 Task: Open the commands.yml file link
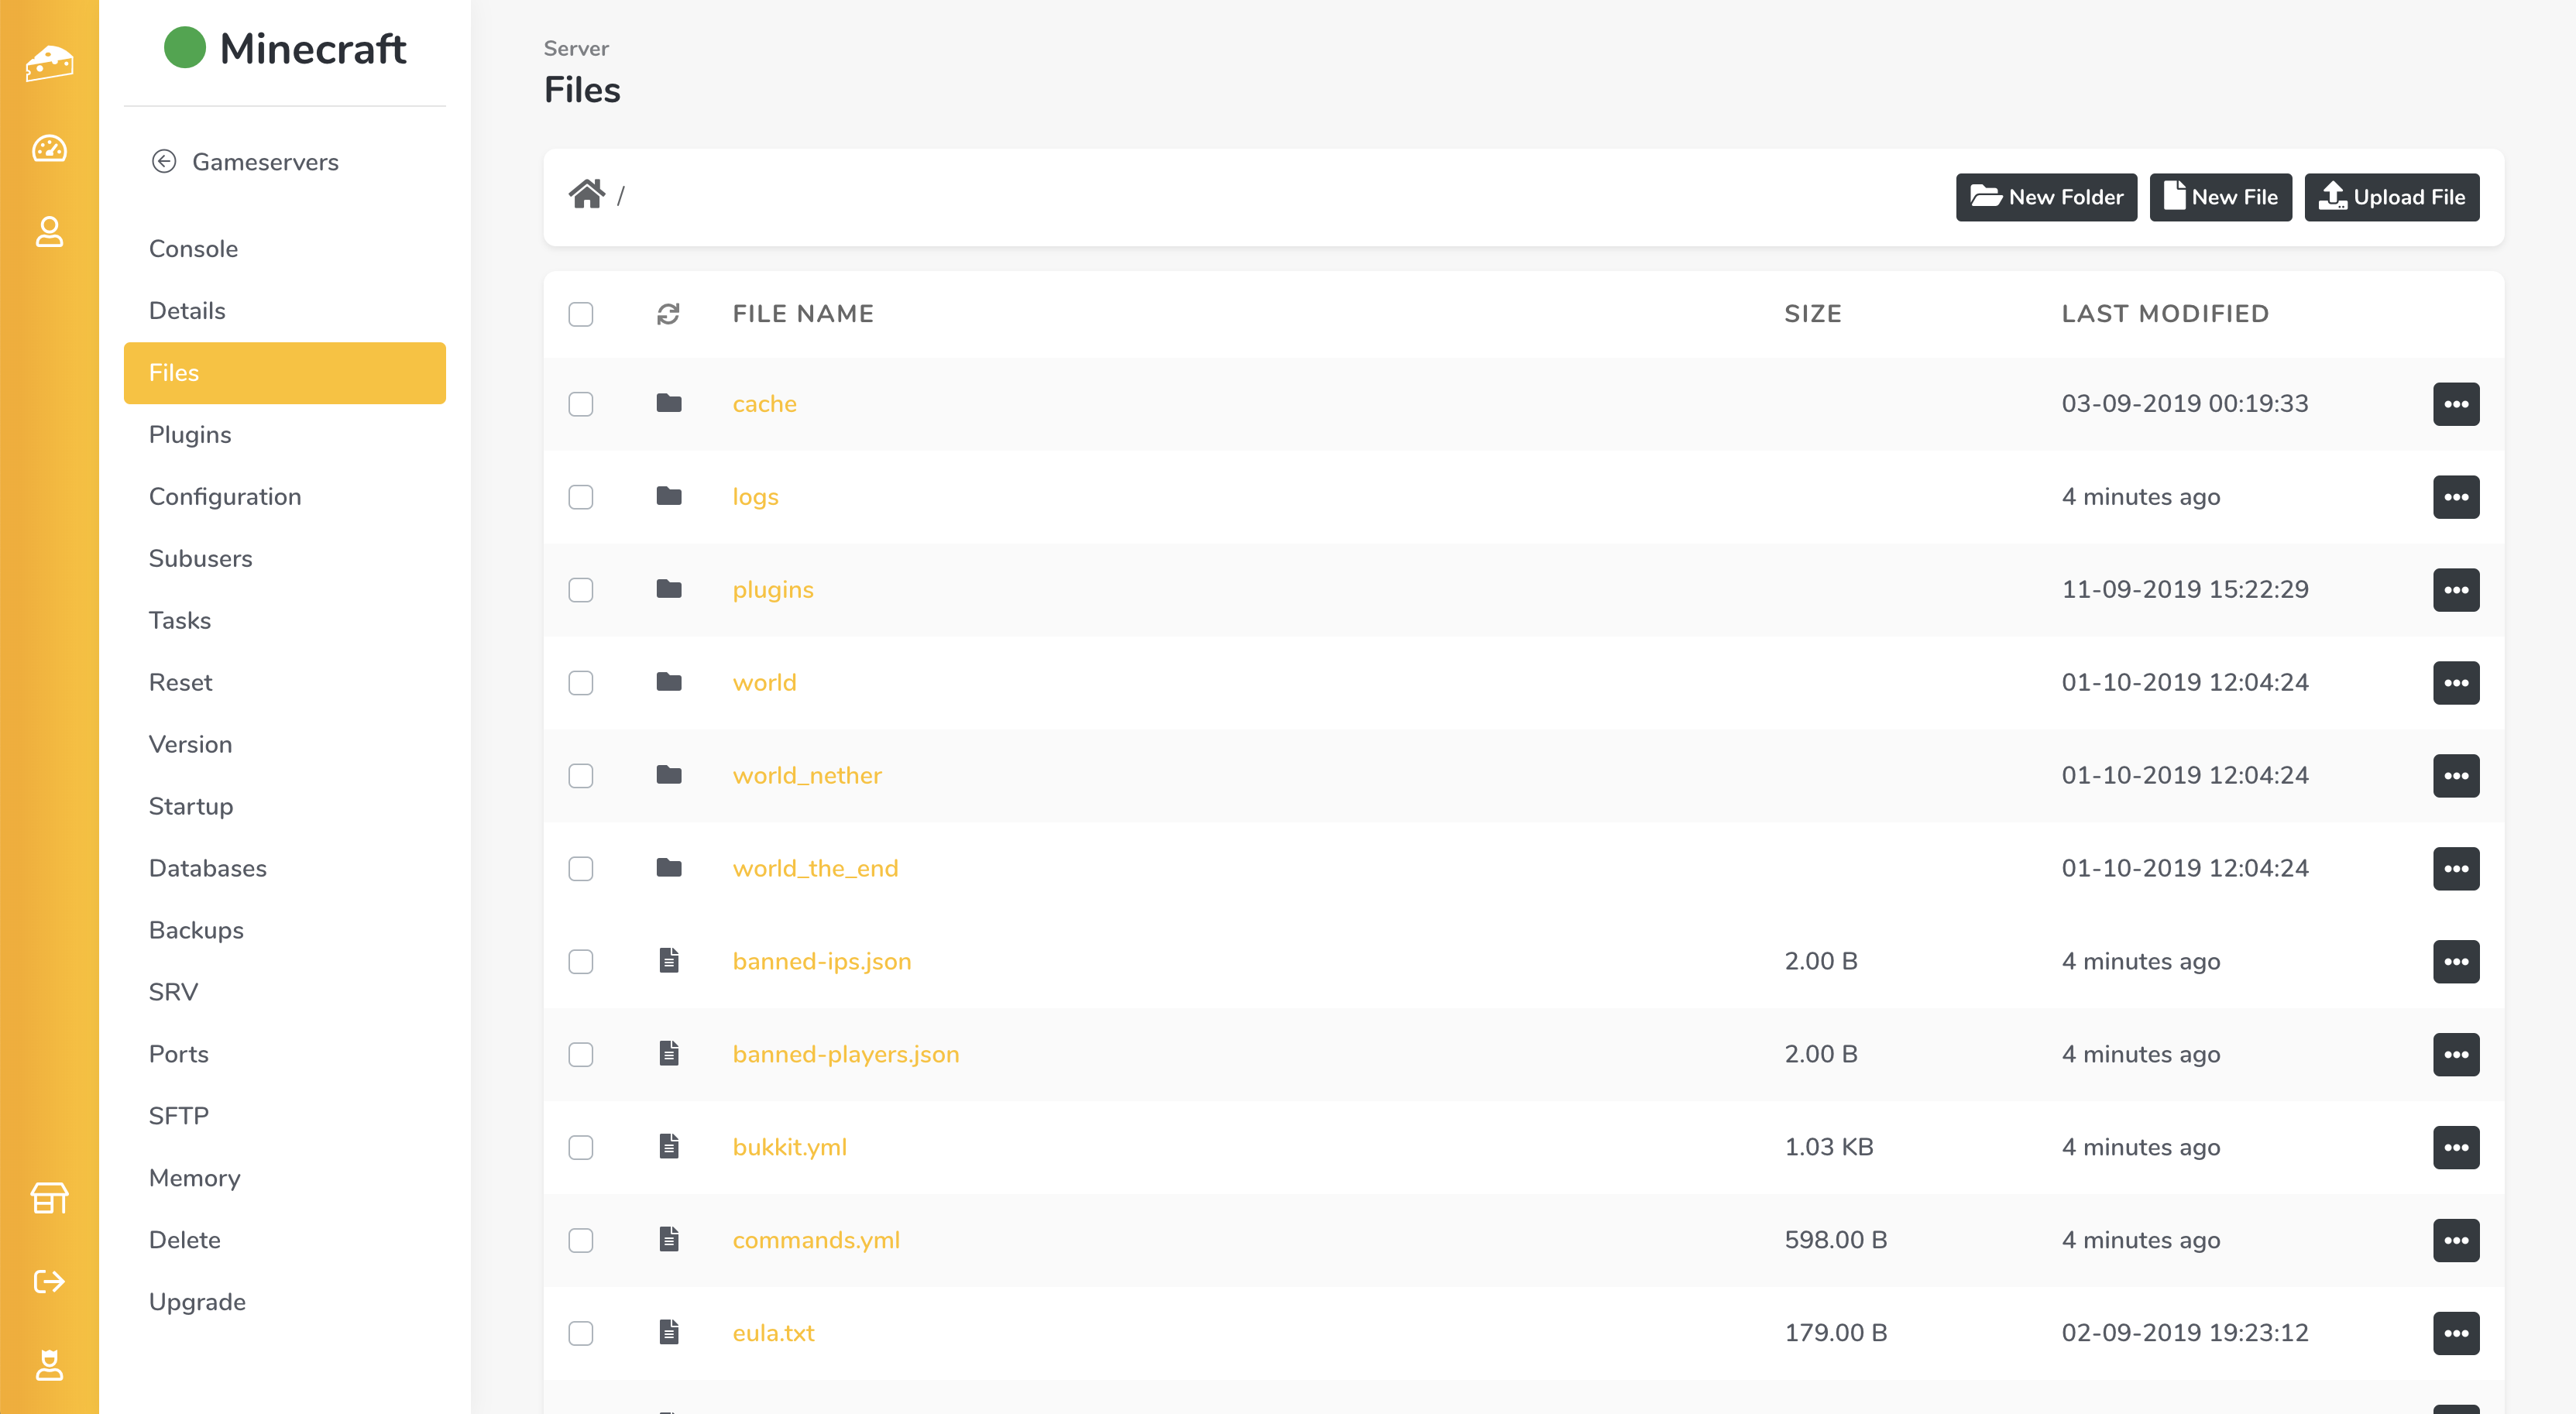click(816, 1240)
